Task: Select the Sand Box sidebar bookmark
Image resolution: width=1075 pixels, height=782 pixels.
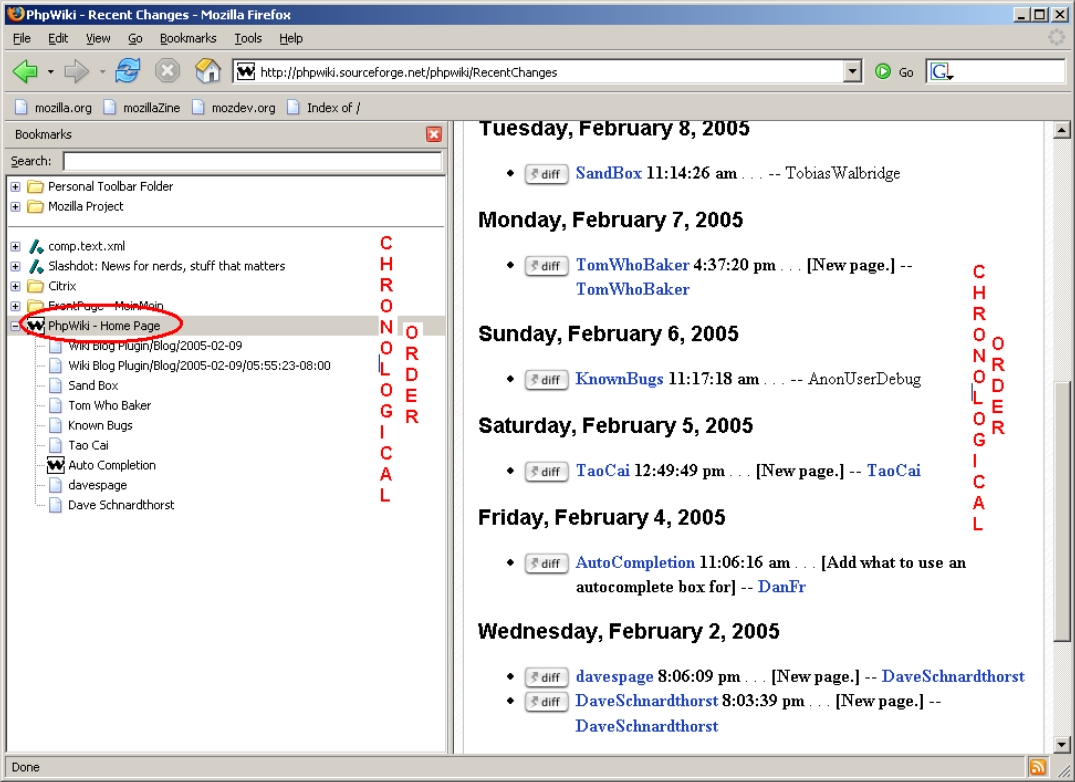Action: pos(93,385)
